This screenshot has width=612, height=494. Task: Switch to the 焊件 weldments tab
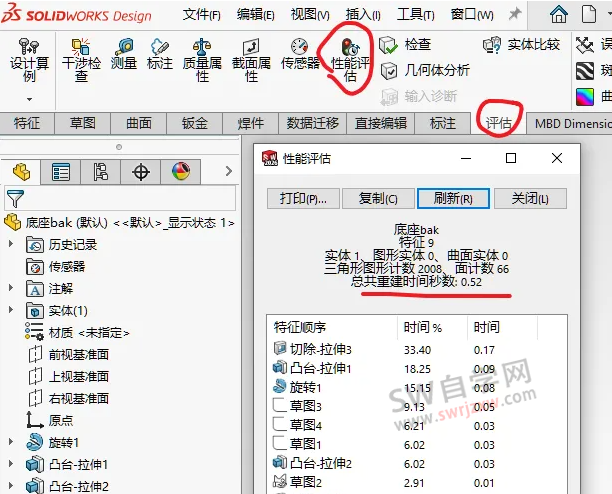250,123
